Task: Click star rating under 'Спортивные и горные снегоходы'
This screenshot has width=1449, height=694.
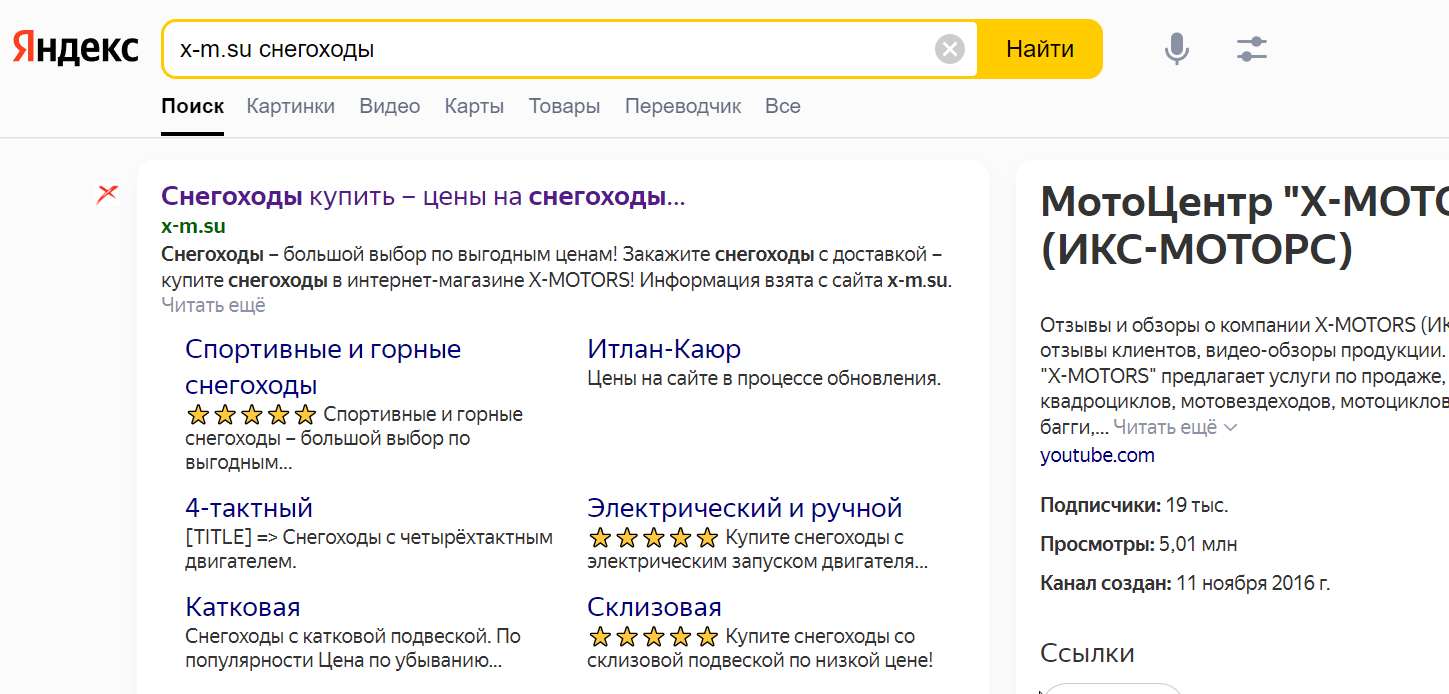Action: point(251,415)
